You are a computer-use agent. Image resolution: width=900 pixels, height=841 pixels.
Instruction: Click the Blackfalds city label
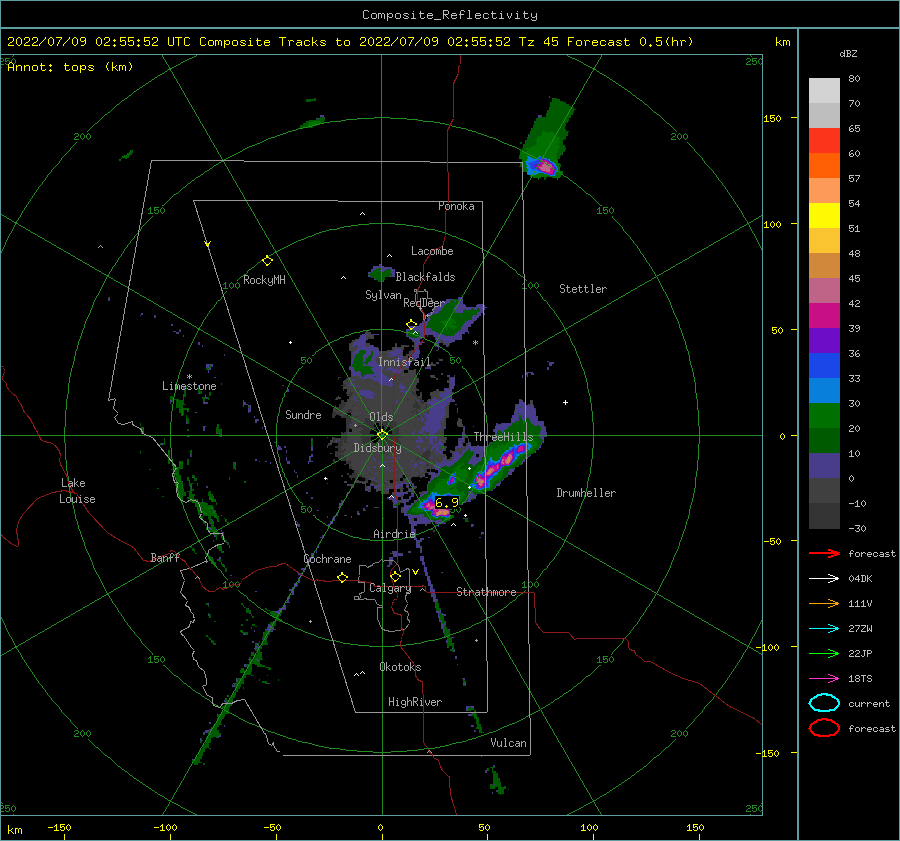[x=425, y=277]
